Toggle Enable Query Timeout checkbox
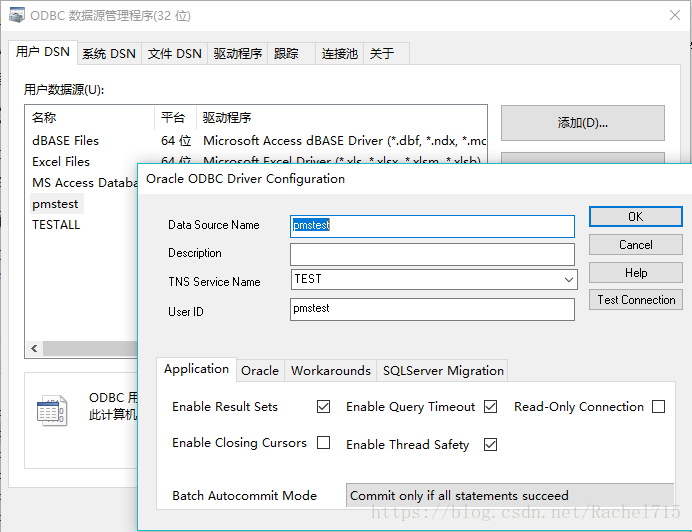 click(x=490, y=406)
